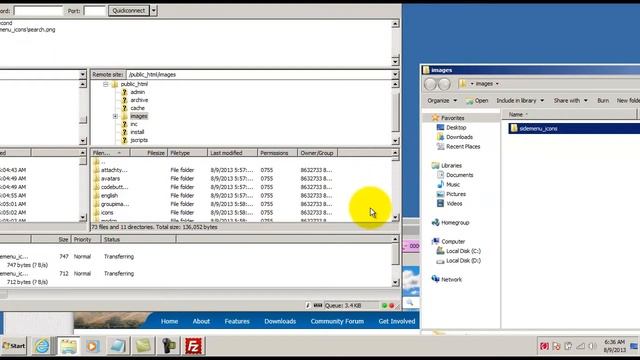Open the Features link on the website
Viewport: 640px width, 360px height.
[237, 321]
